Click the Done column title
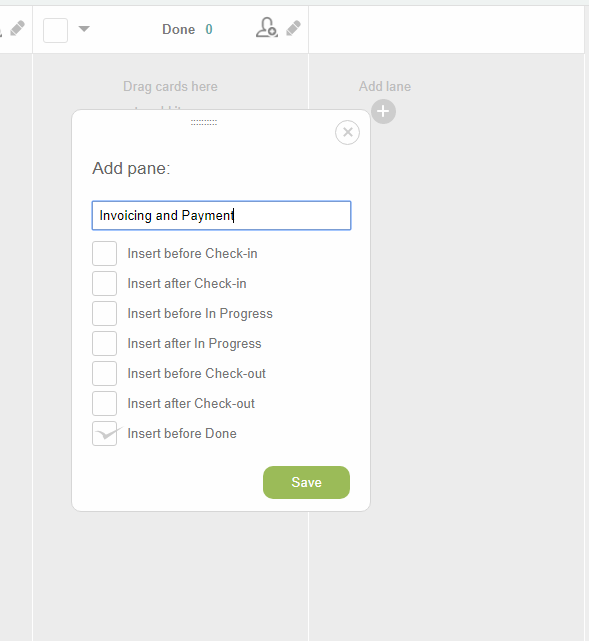Viewport: 589px width, 641px height. coord(179,29)
